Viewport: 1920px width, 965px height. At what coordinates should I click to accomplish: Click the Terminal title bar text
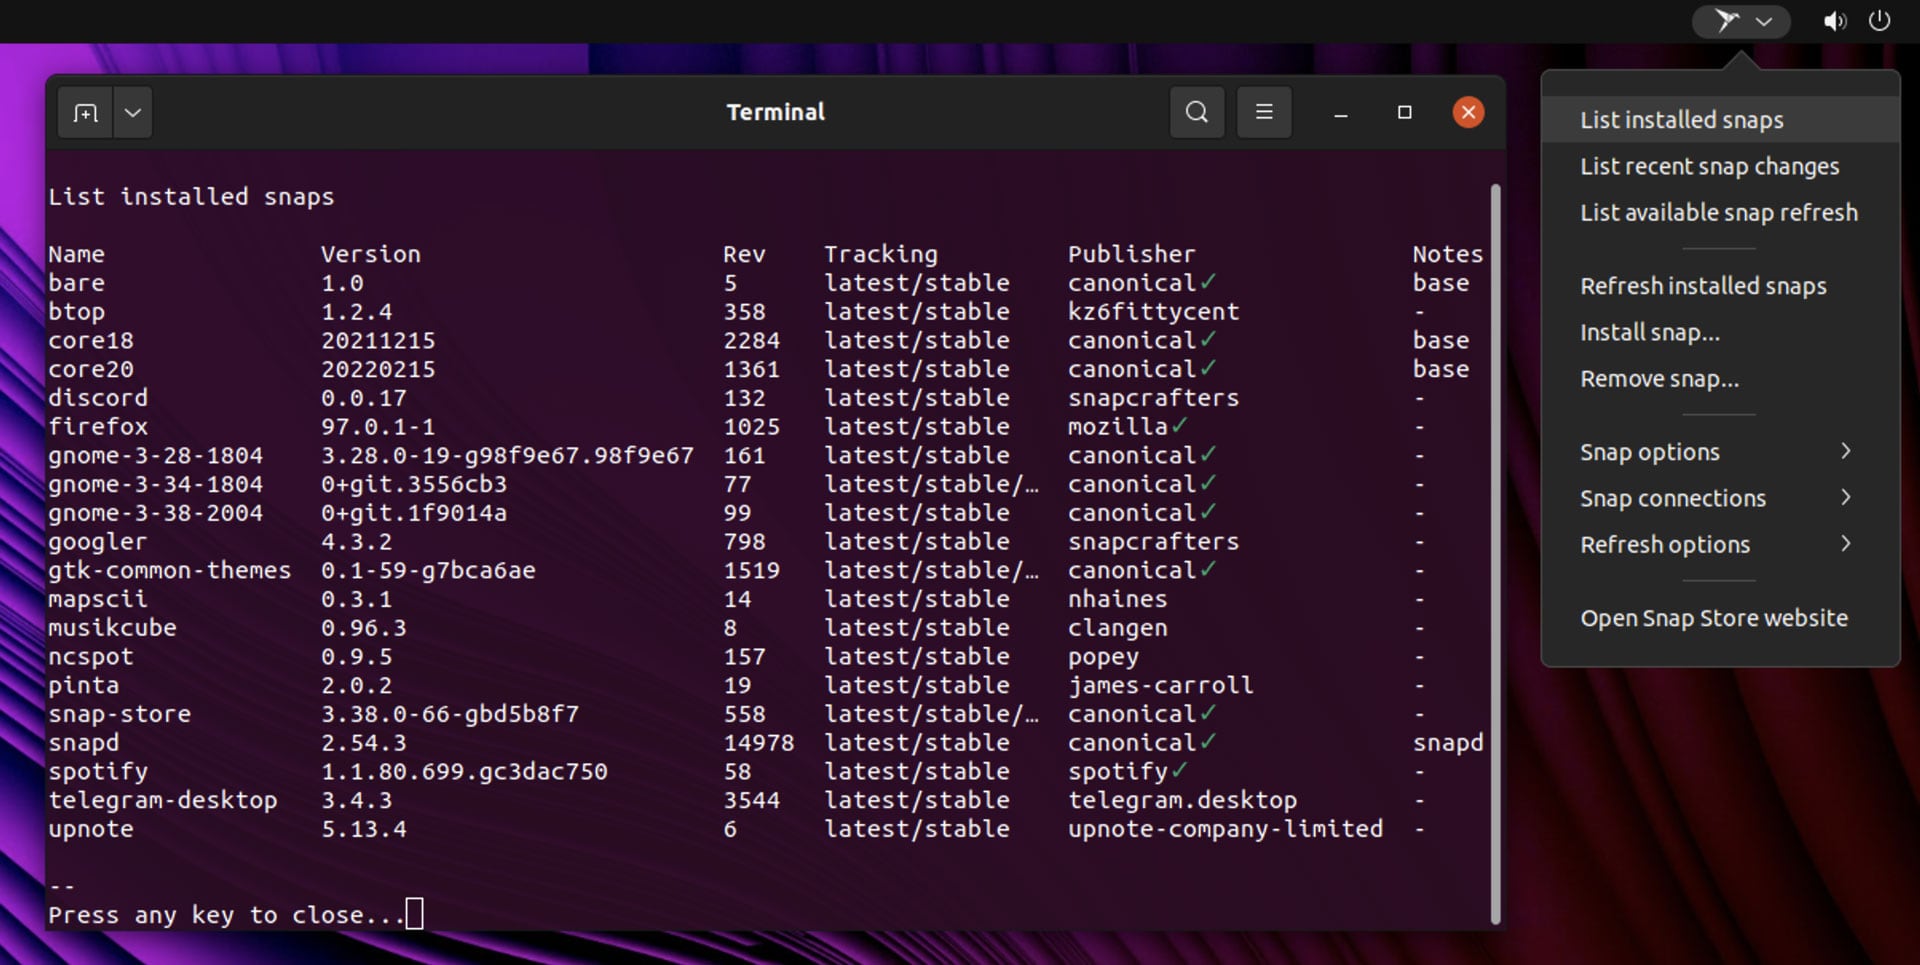tap(776, 112)
